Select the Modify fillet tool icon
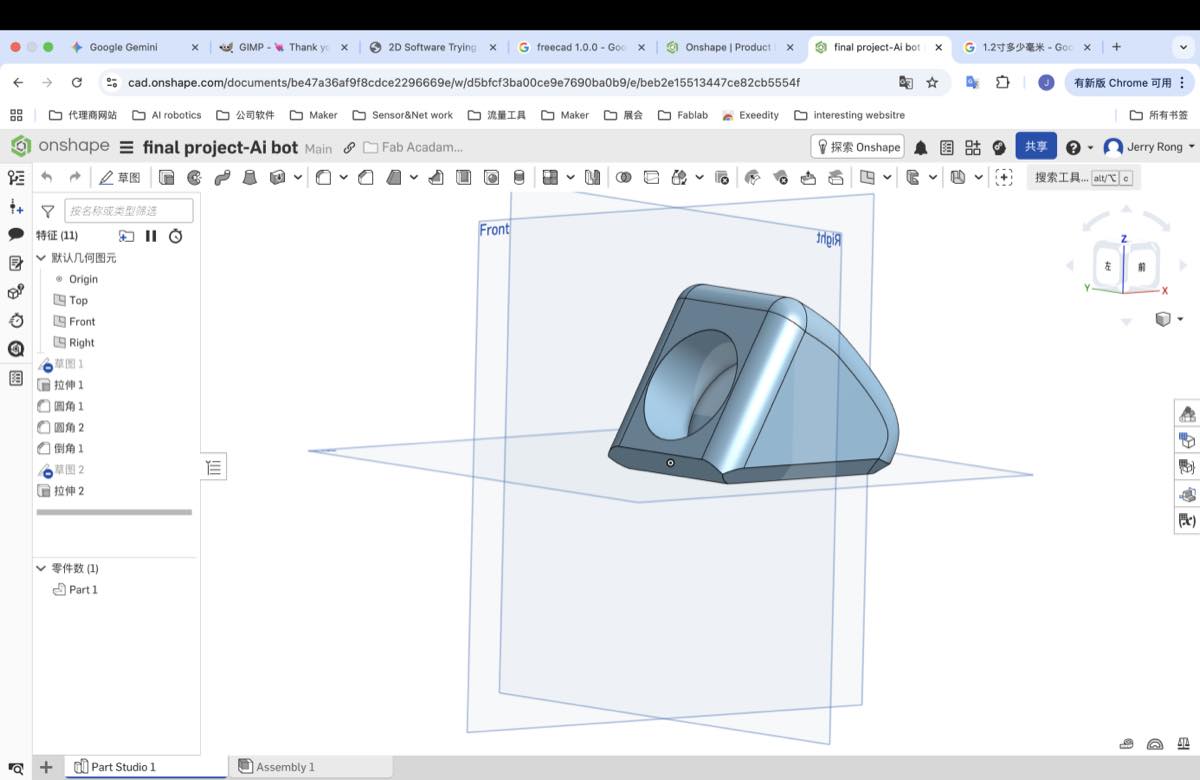1200x780 pixels. tap(752, 178)
